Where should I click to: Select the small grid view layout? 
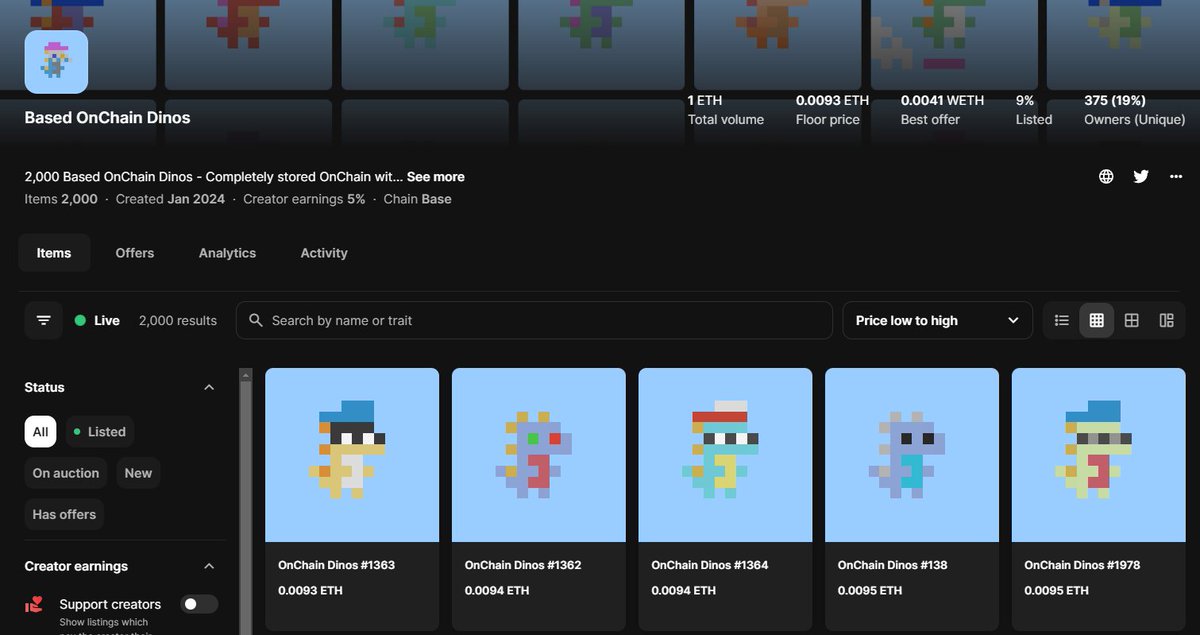[1097, 320]
